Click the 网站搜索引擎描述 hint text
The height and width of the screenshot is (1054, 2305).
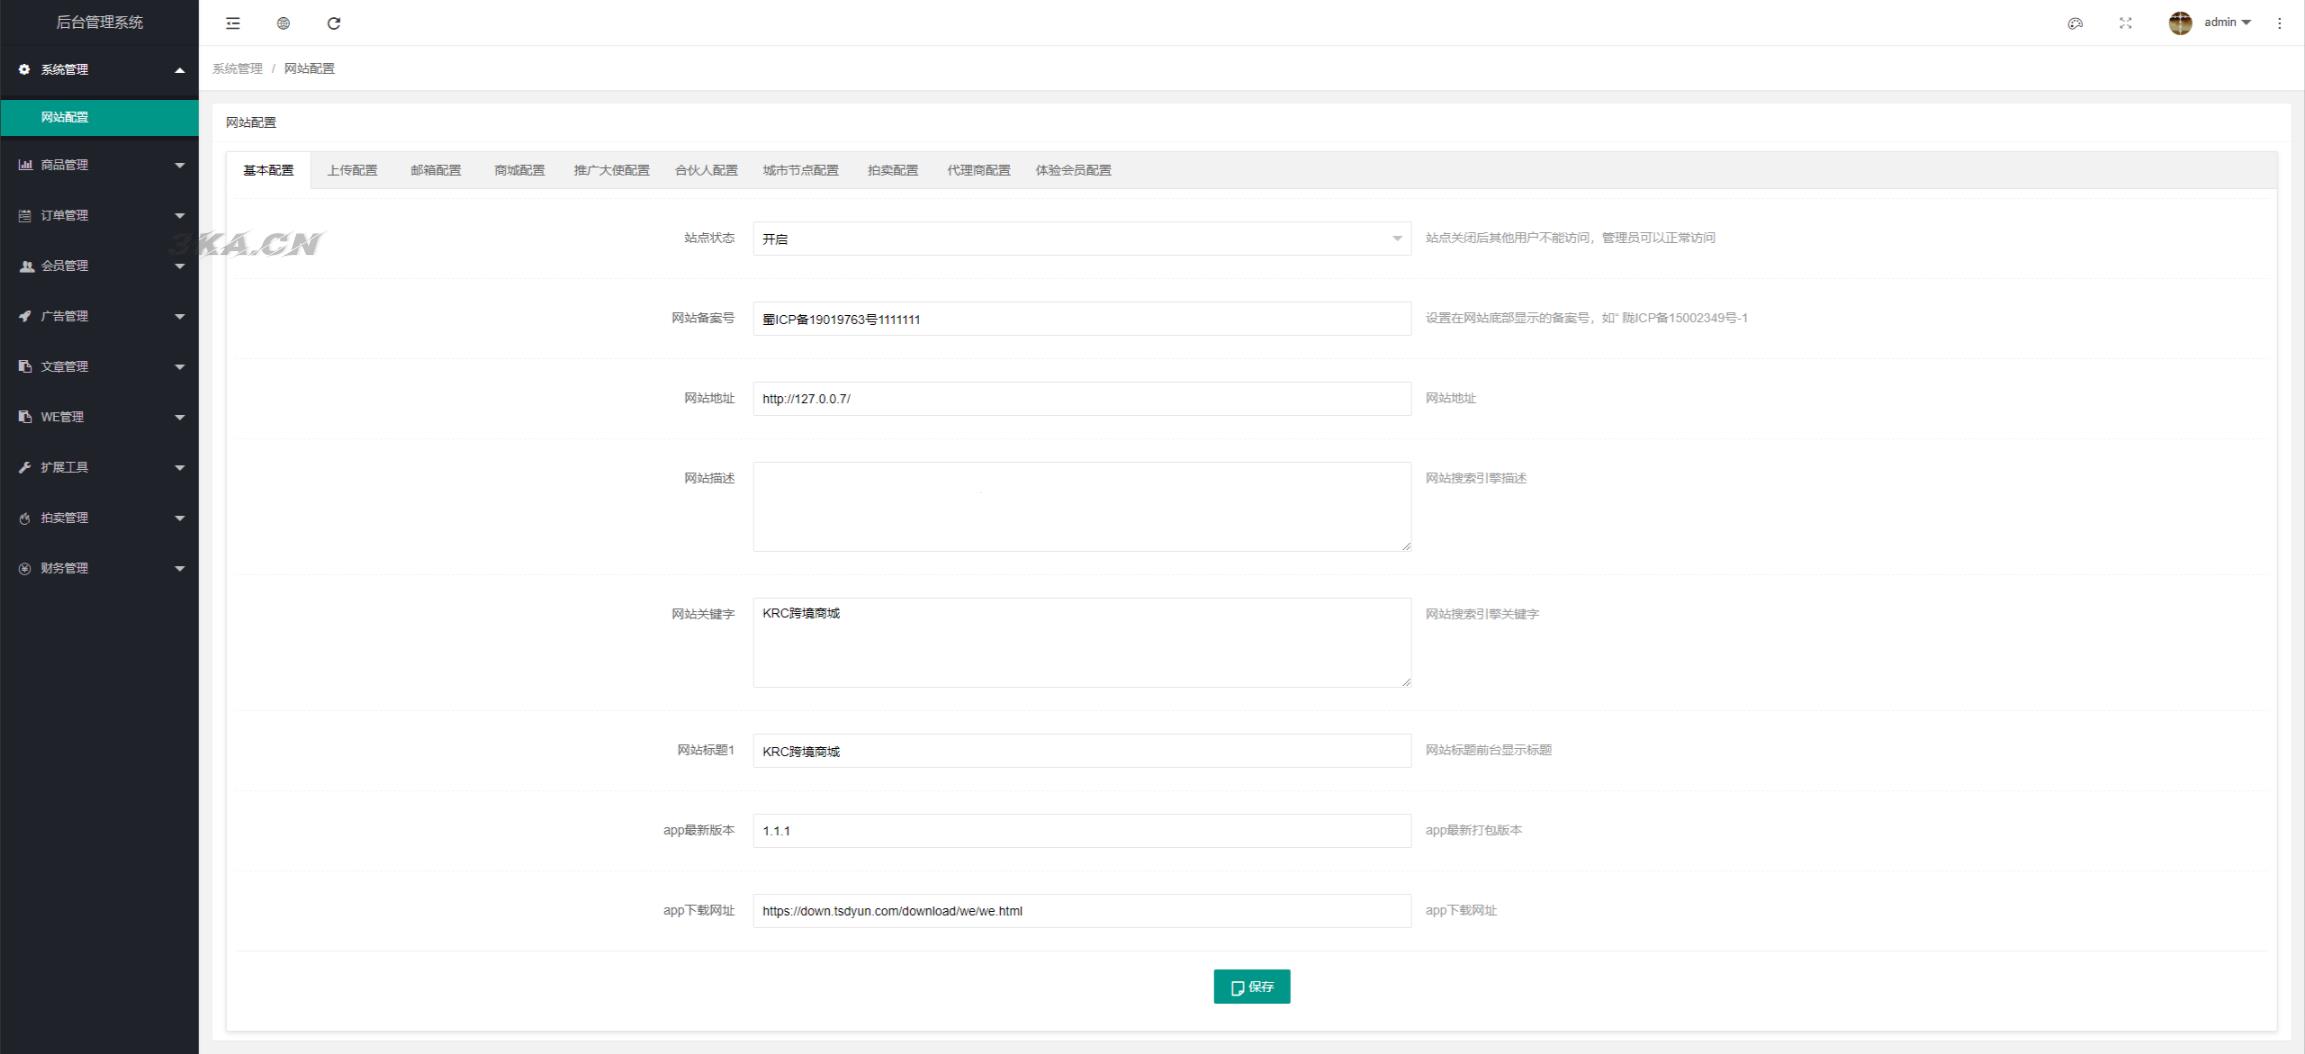tap(1476, 478)
